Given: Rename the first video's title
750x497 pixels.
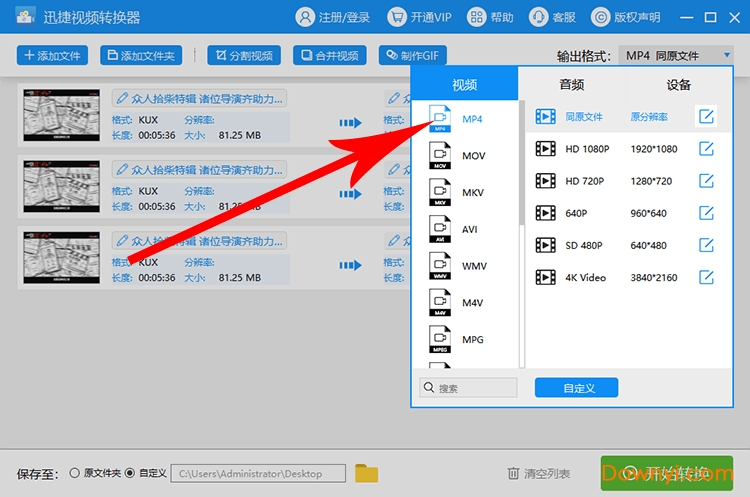Looking at the screenshot, I should tap(199, 99).
